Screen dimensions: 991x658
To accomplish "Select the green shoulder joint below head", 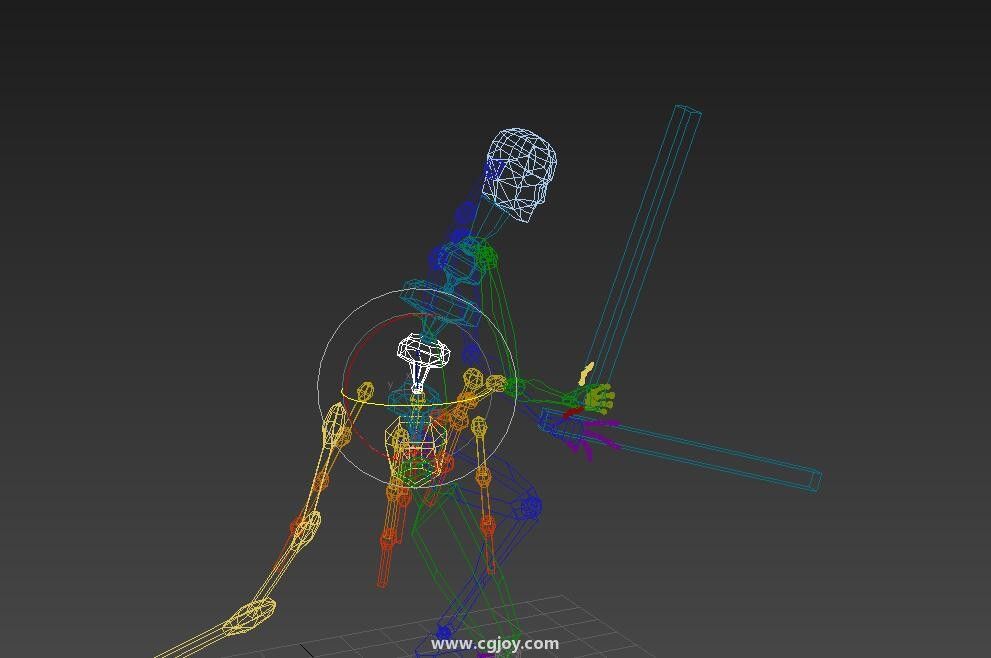I will tap(485, 258).
